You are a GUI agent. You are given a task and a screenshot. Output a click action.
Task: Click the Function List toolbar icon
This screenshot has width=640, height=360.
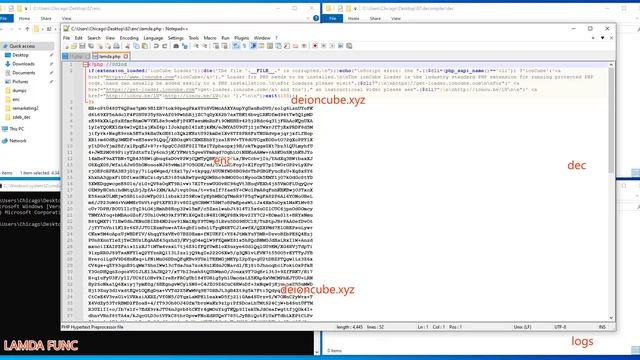pos(287,46)
